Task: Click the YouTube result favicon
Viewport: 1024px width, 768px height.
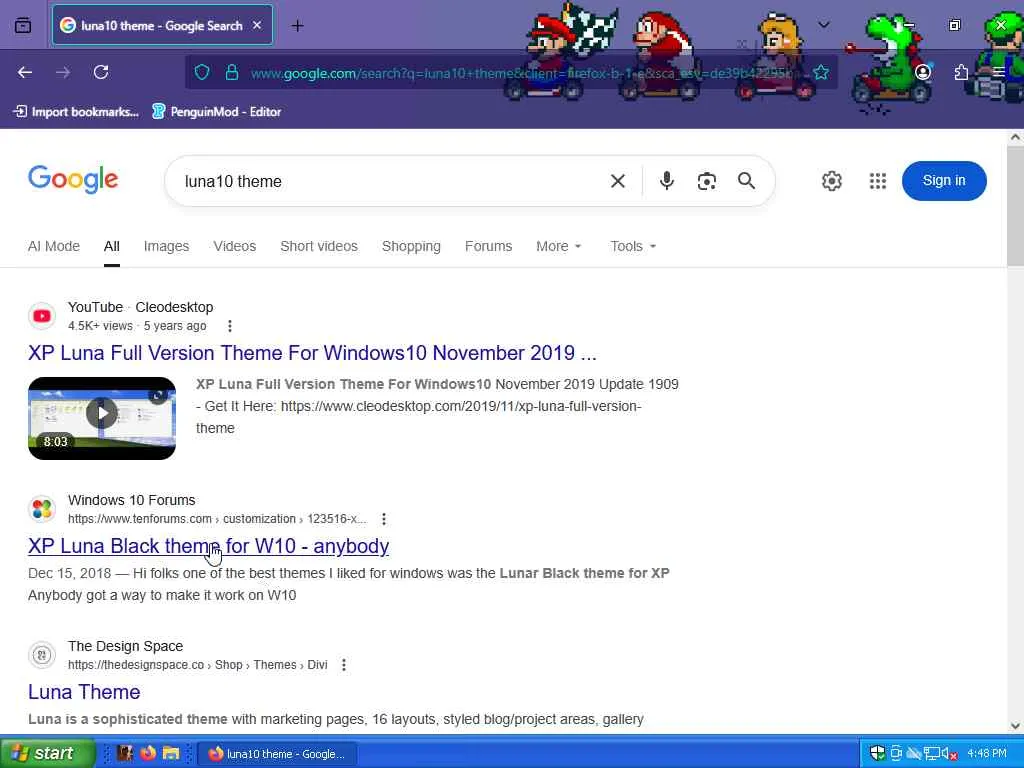Action: [x=42, y=316]
